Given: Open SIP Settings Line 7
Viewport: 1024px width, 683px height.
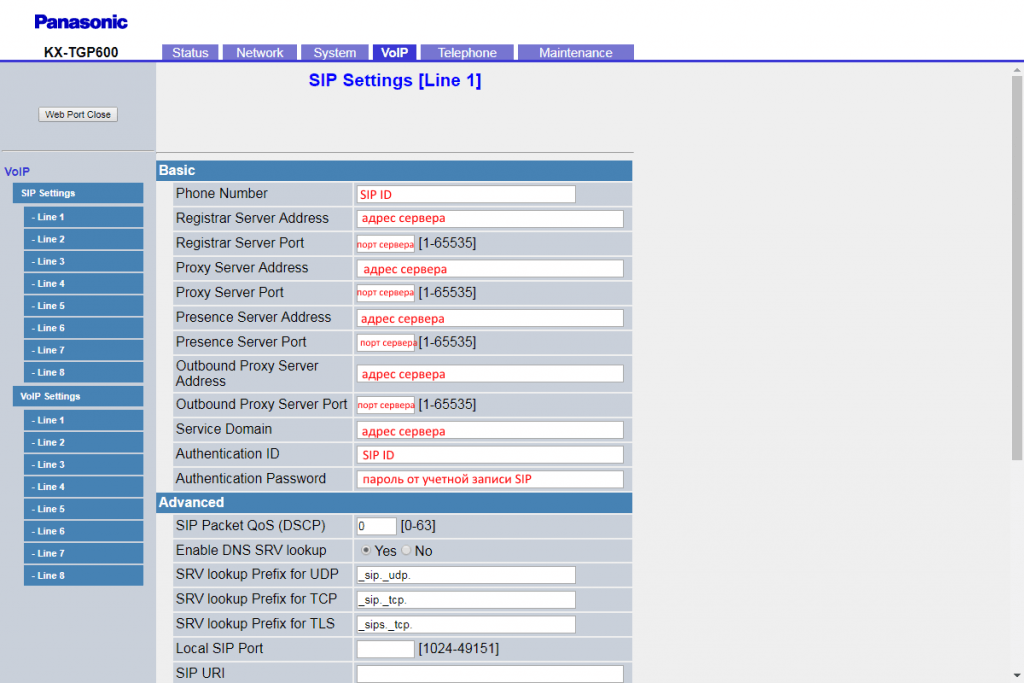Looking at the screenshot, I should 84,350.
